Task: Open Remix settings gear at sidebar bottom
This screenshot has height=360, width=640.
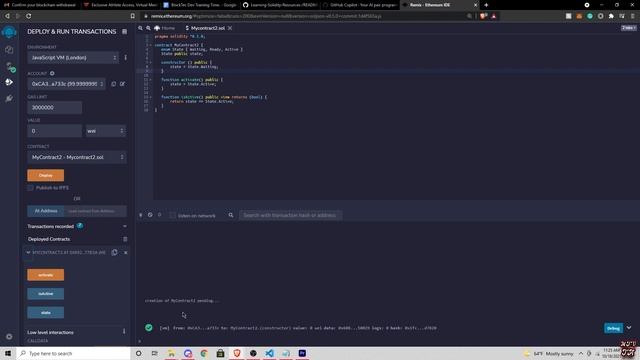Action: coord(9,337)
